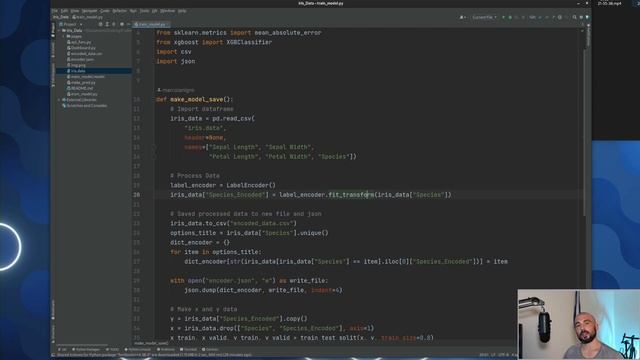Place cursor on fit_transform in line 20
Viewport: 640px width, 360px height.
(x=351, y=195)
